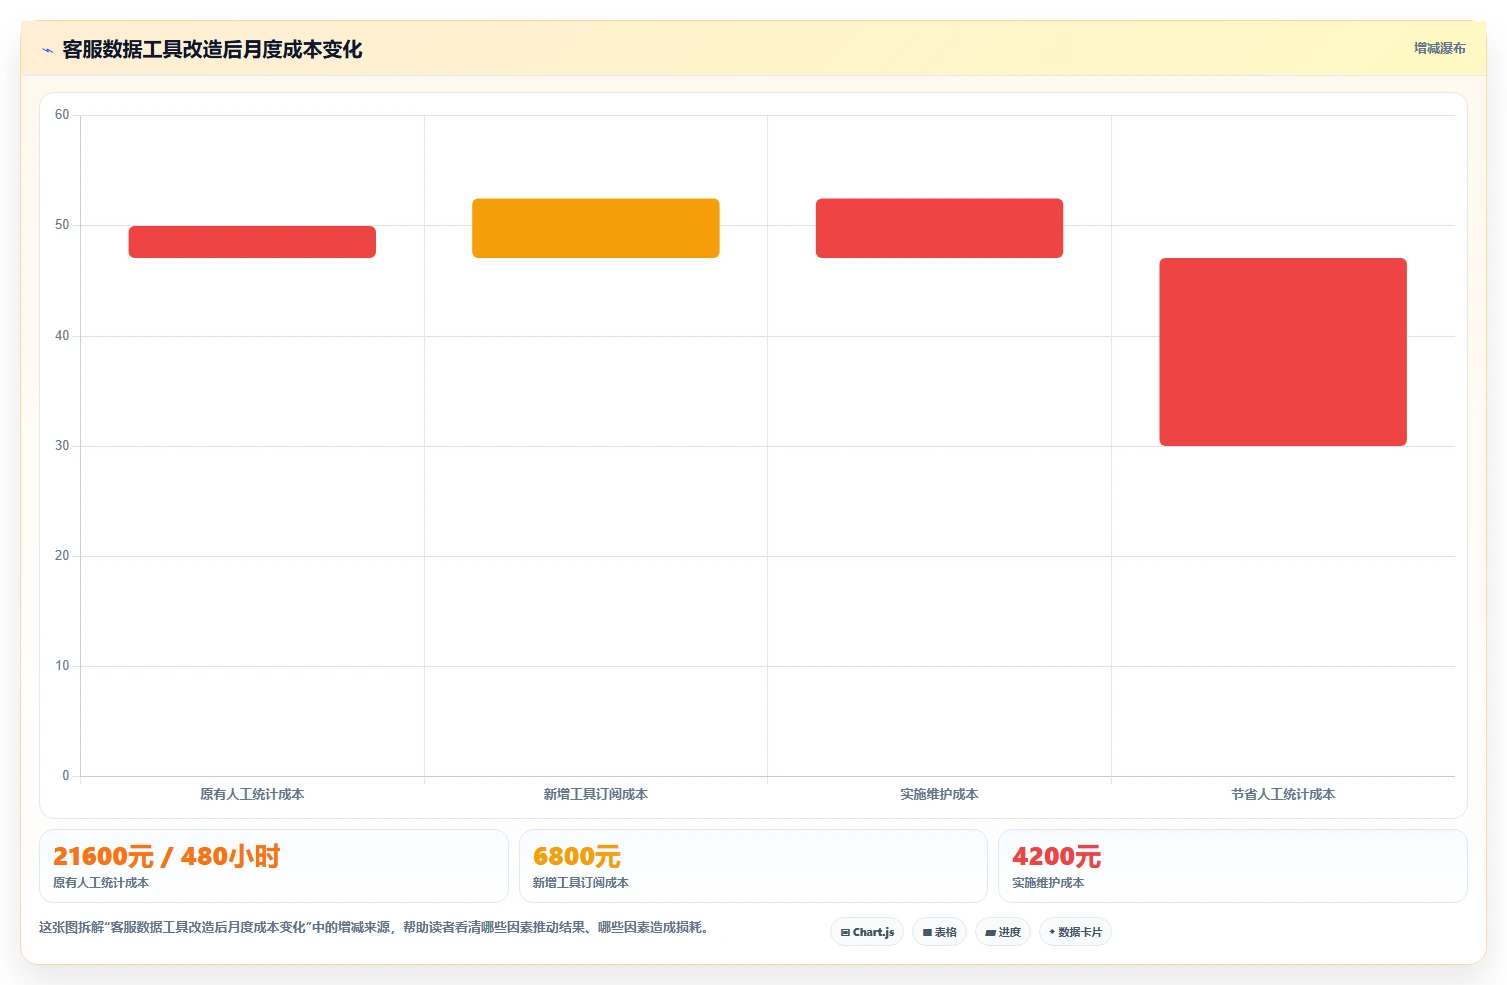Click the y-axis value 50
Screen dimensions: 1507x985
62,225
